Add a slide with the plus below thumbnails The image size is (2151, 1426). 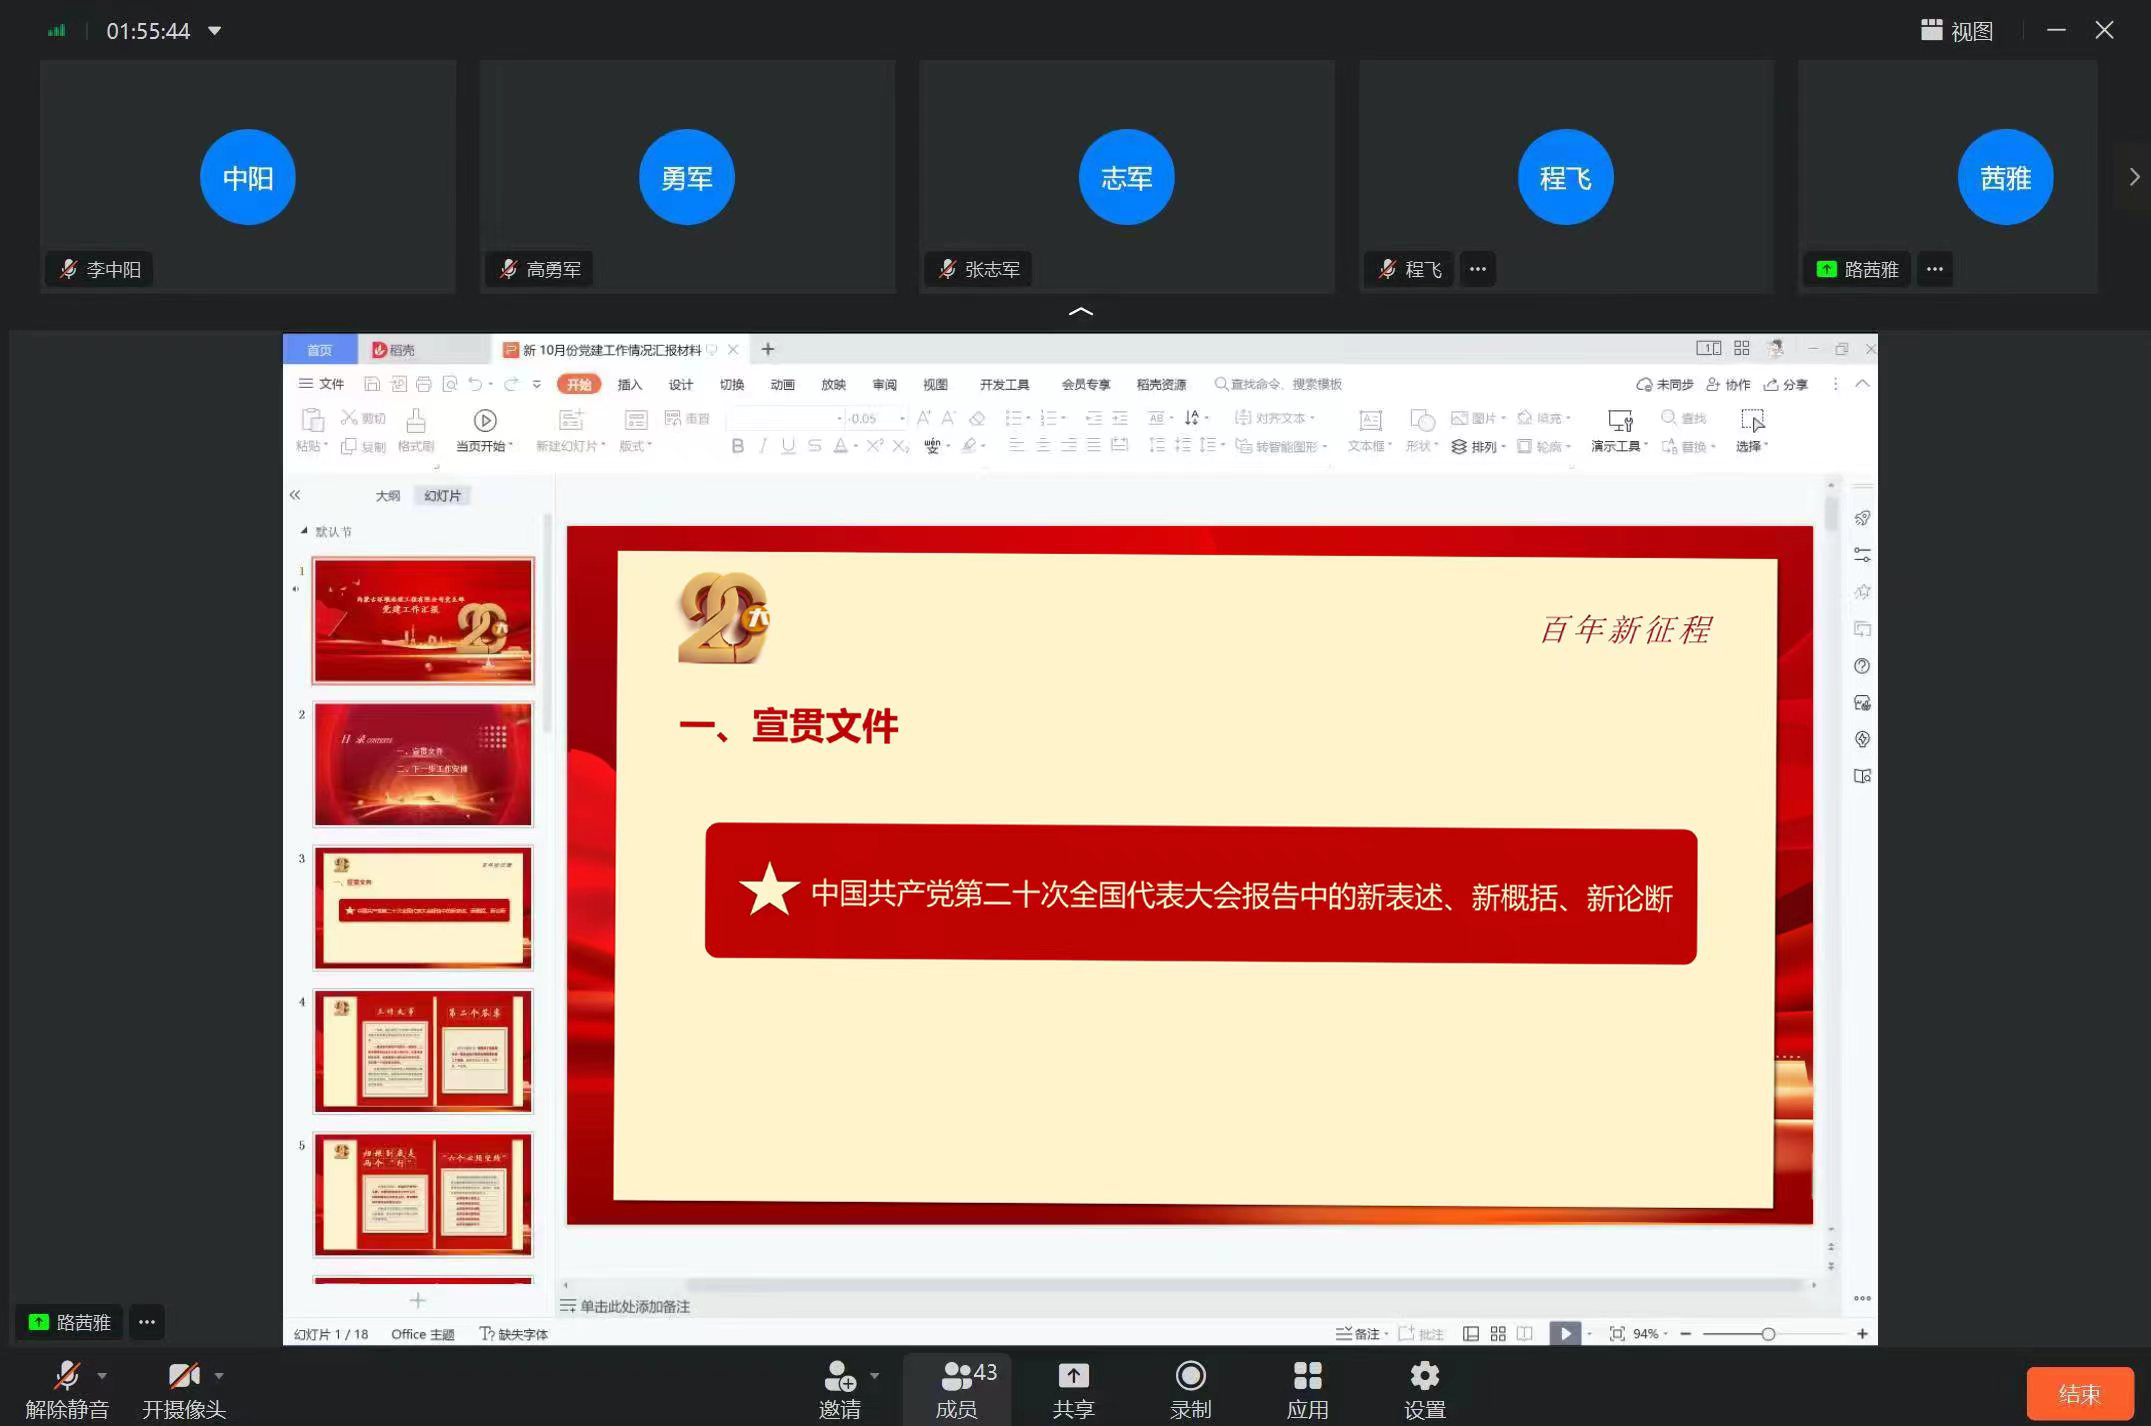pos(418,1300)
